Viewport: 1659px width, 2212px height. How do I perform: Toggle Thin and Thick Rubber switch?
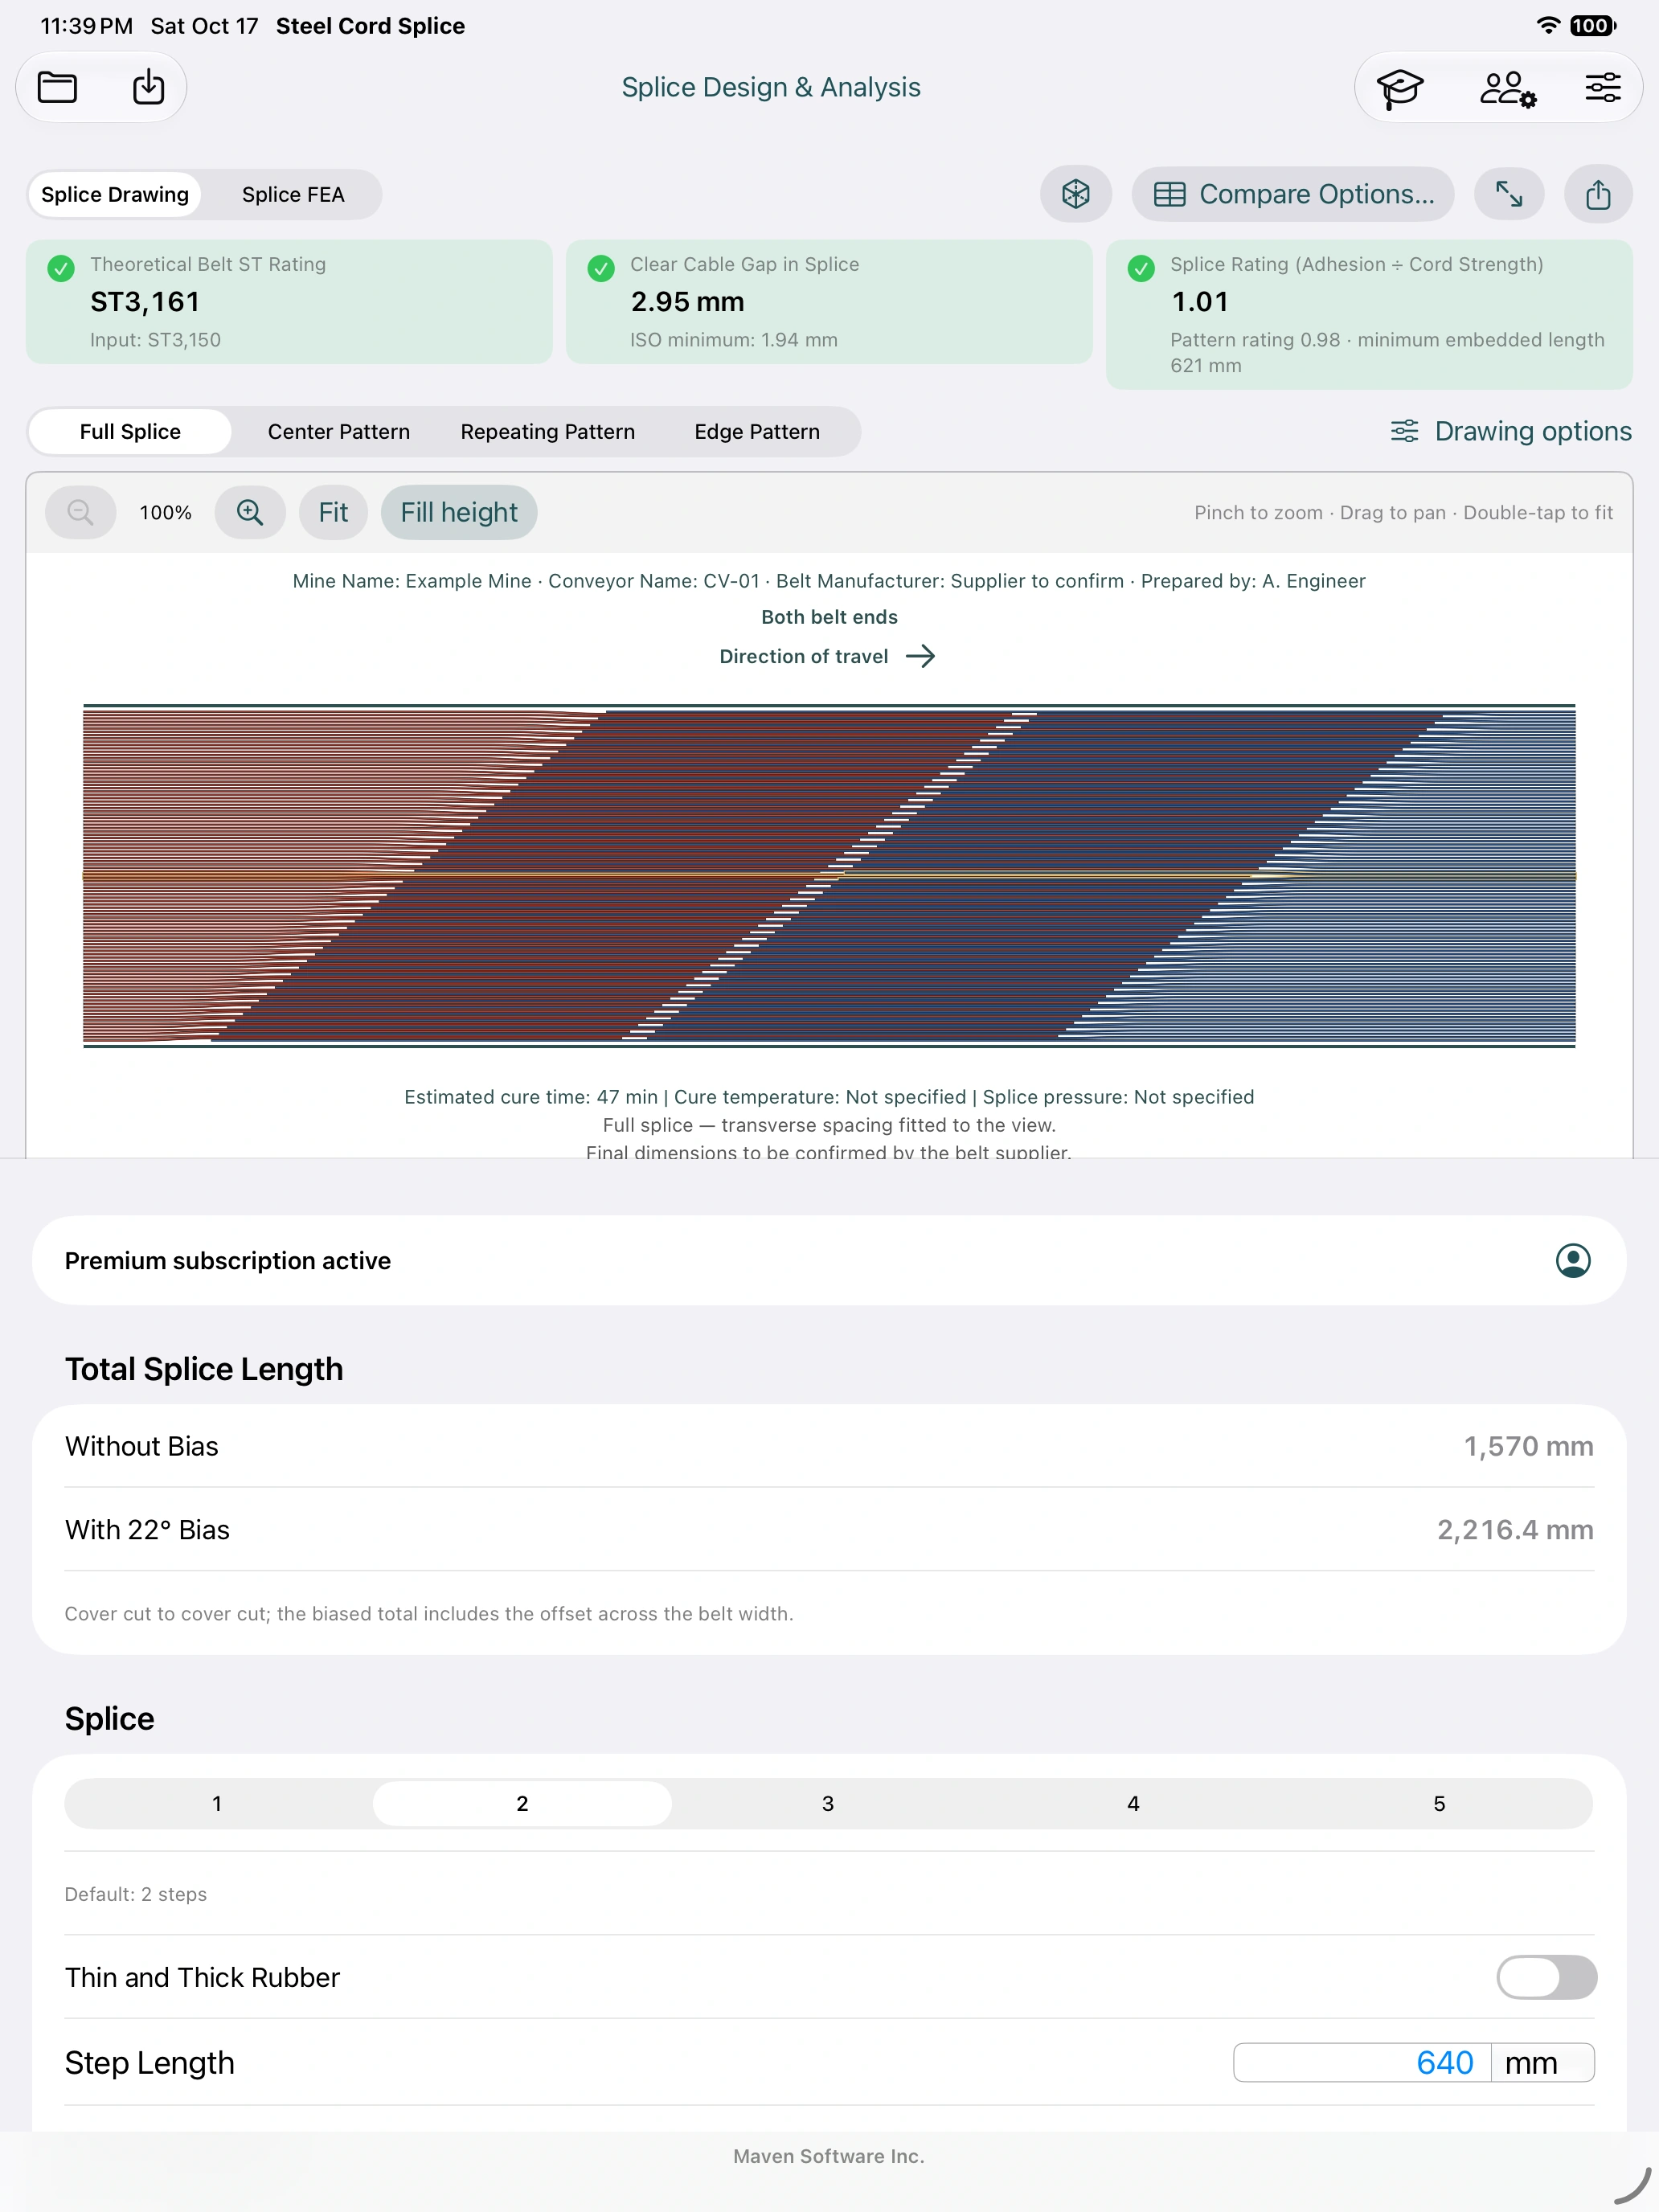tap(1546, 1977)
